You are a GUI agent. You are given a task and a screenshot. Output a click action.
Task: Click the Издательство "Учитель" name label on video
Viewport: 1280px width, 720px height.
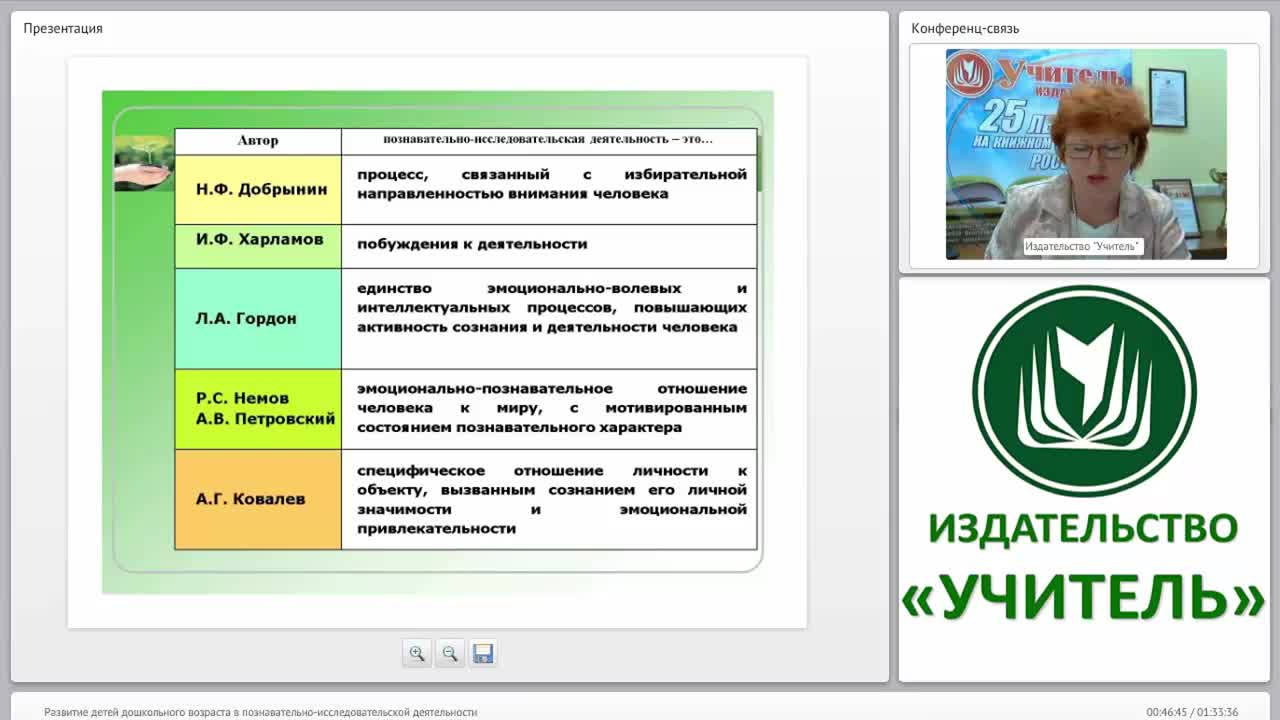(1083, 246)
